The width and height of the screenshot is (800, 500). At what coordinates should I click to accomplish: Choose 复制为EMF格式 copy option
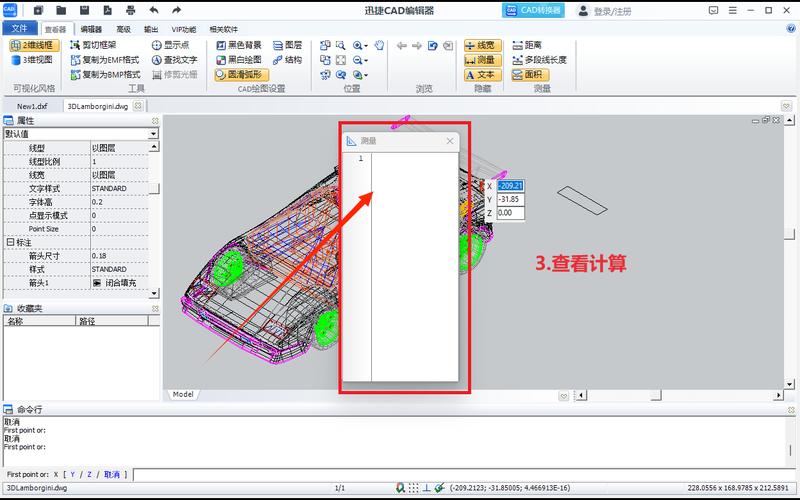[105, 60]
